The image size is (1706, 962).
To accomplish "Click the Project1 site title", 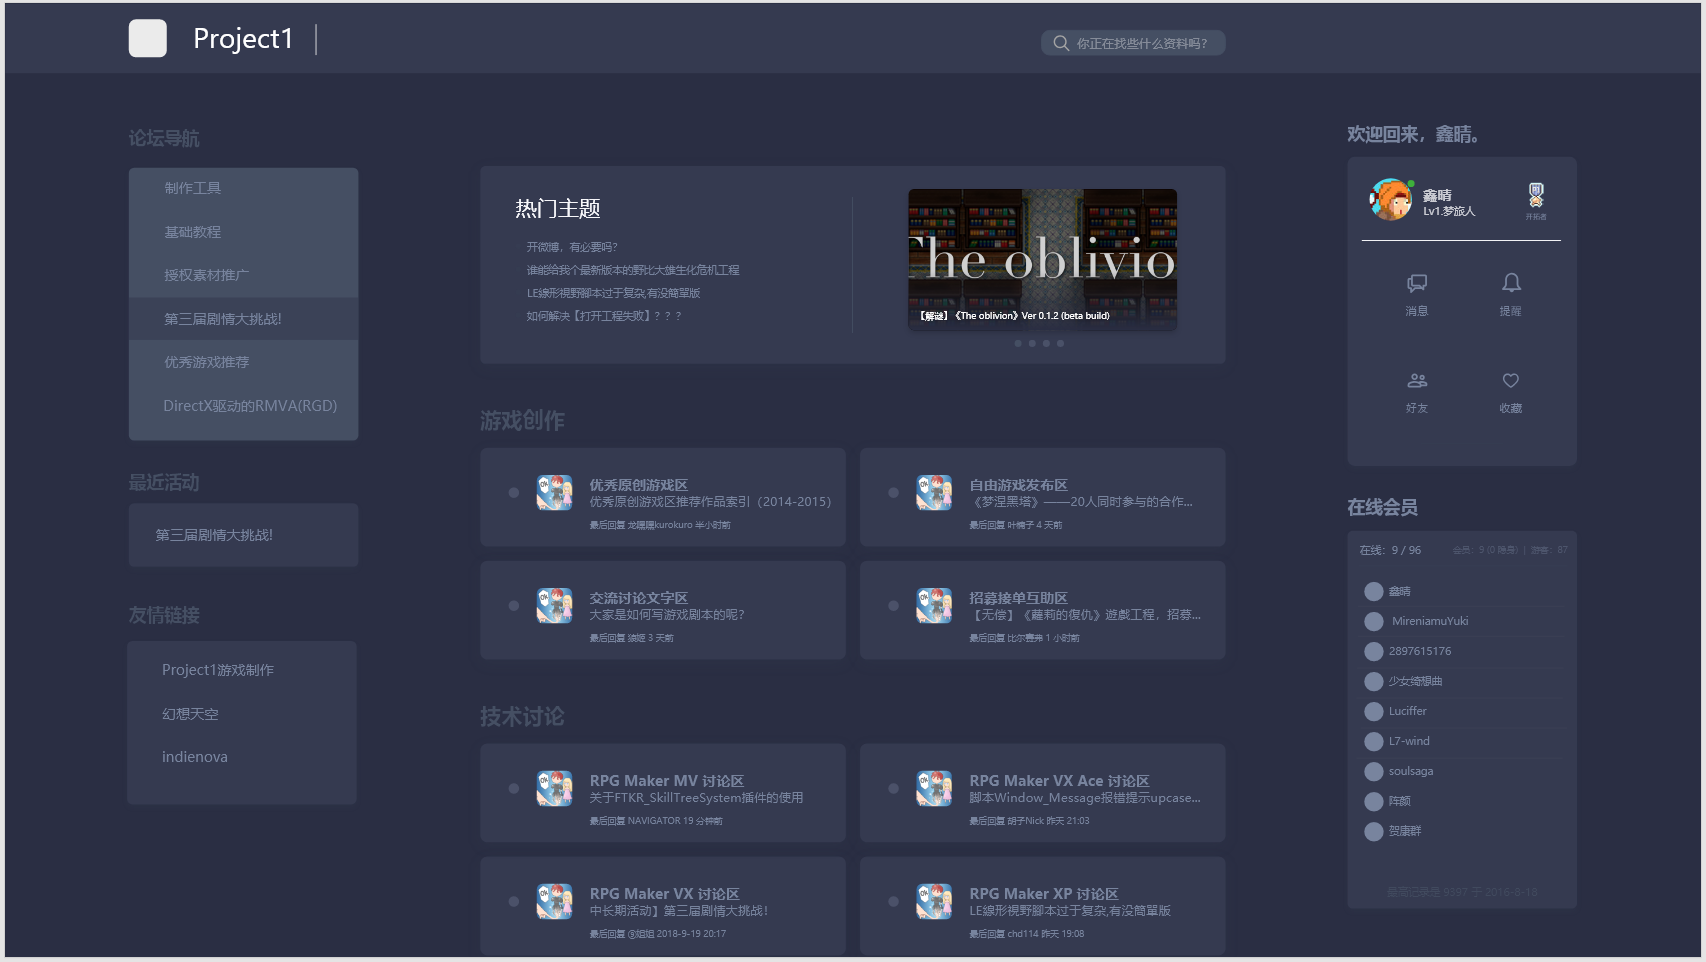I will pyautogui.click(x=243, y=39).
